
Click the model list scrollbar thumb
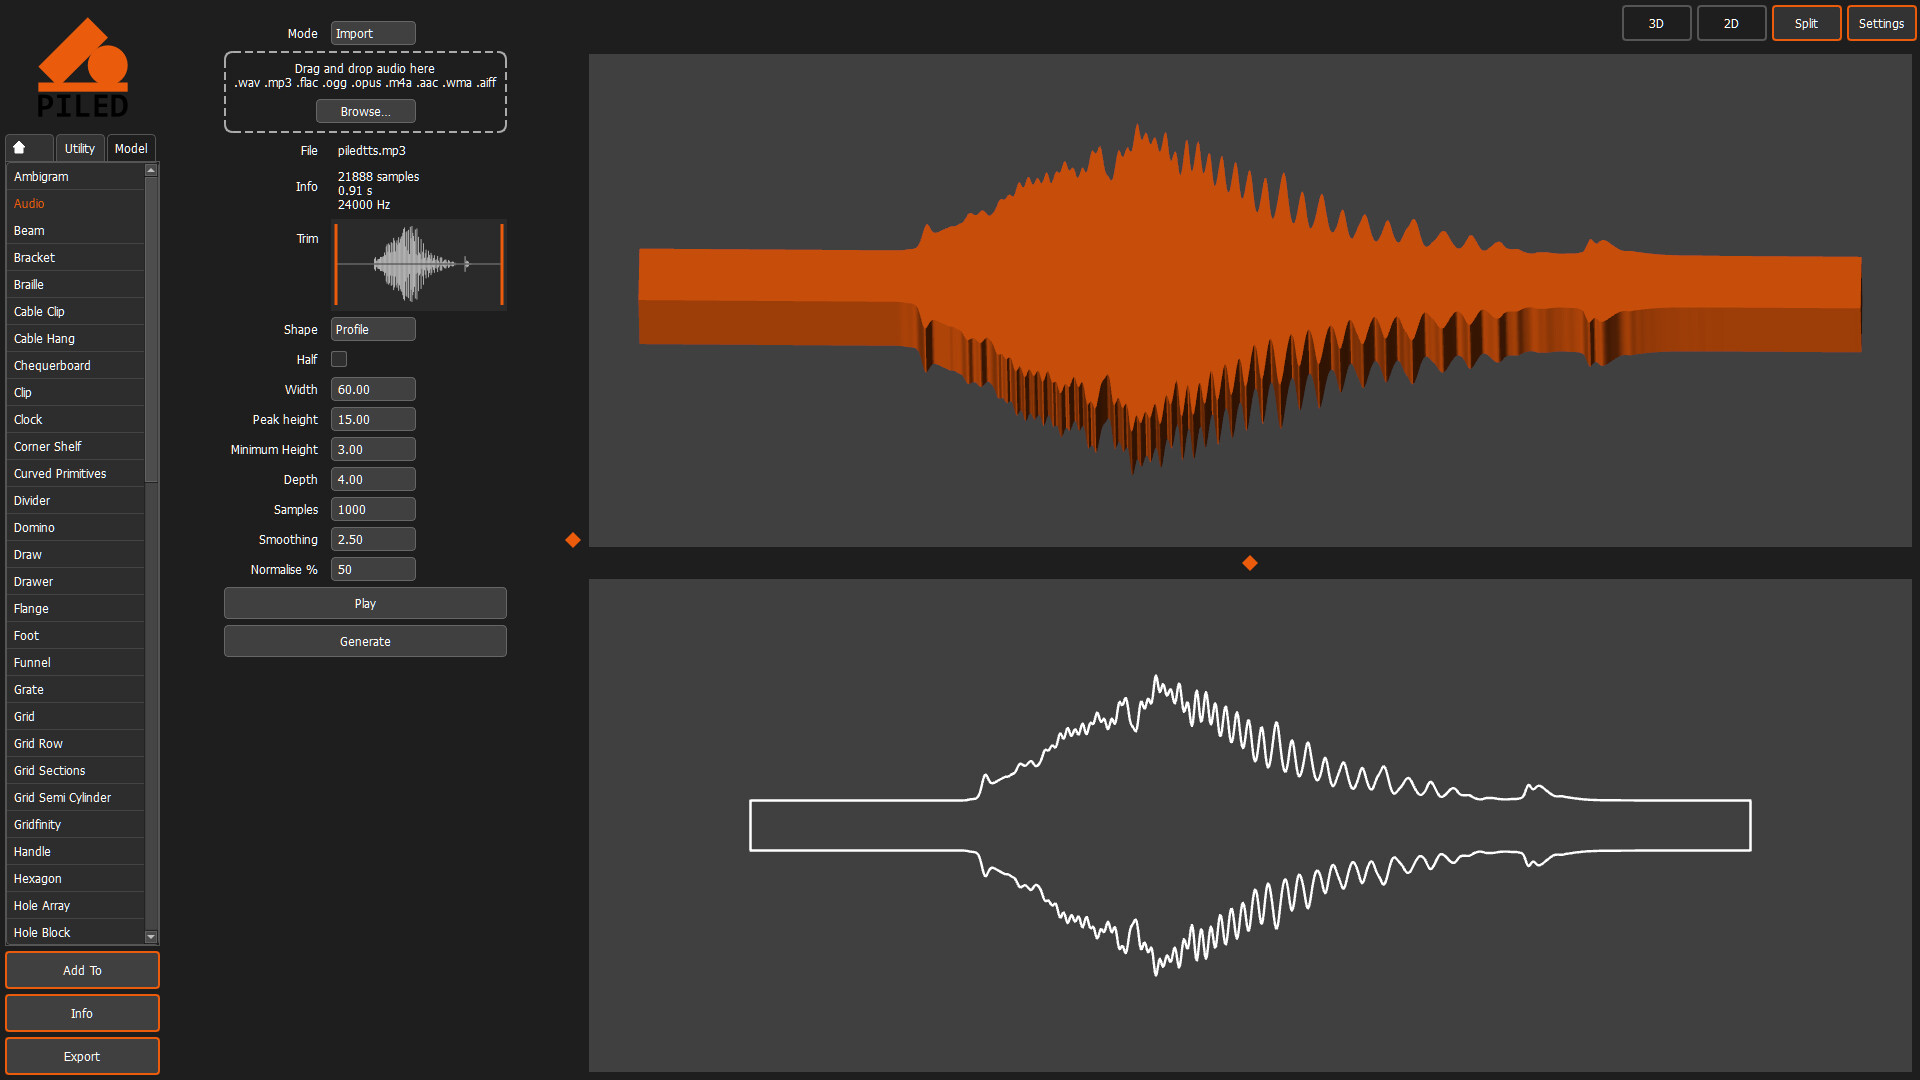click(151, 329)
